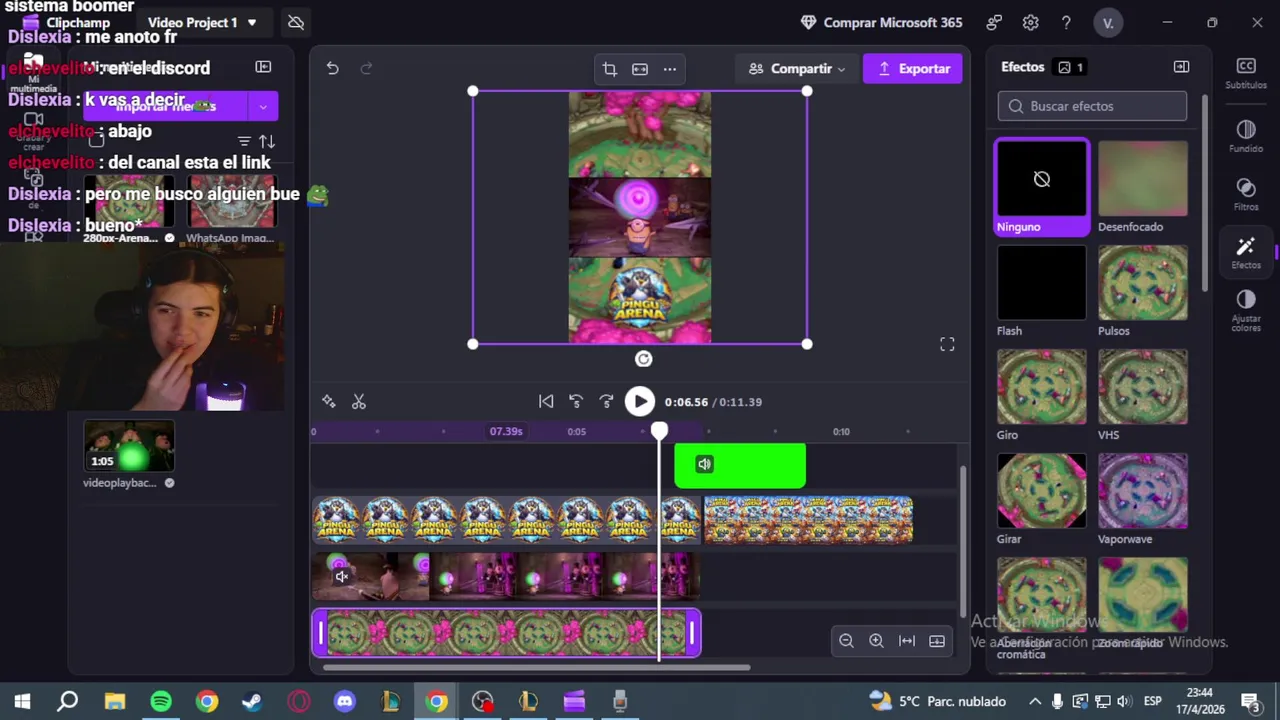Show hidden system tray icons chevron
Image resolution: width=1280 pixels, height=720 pixels.
point(1035,701)
